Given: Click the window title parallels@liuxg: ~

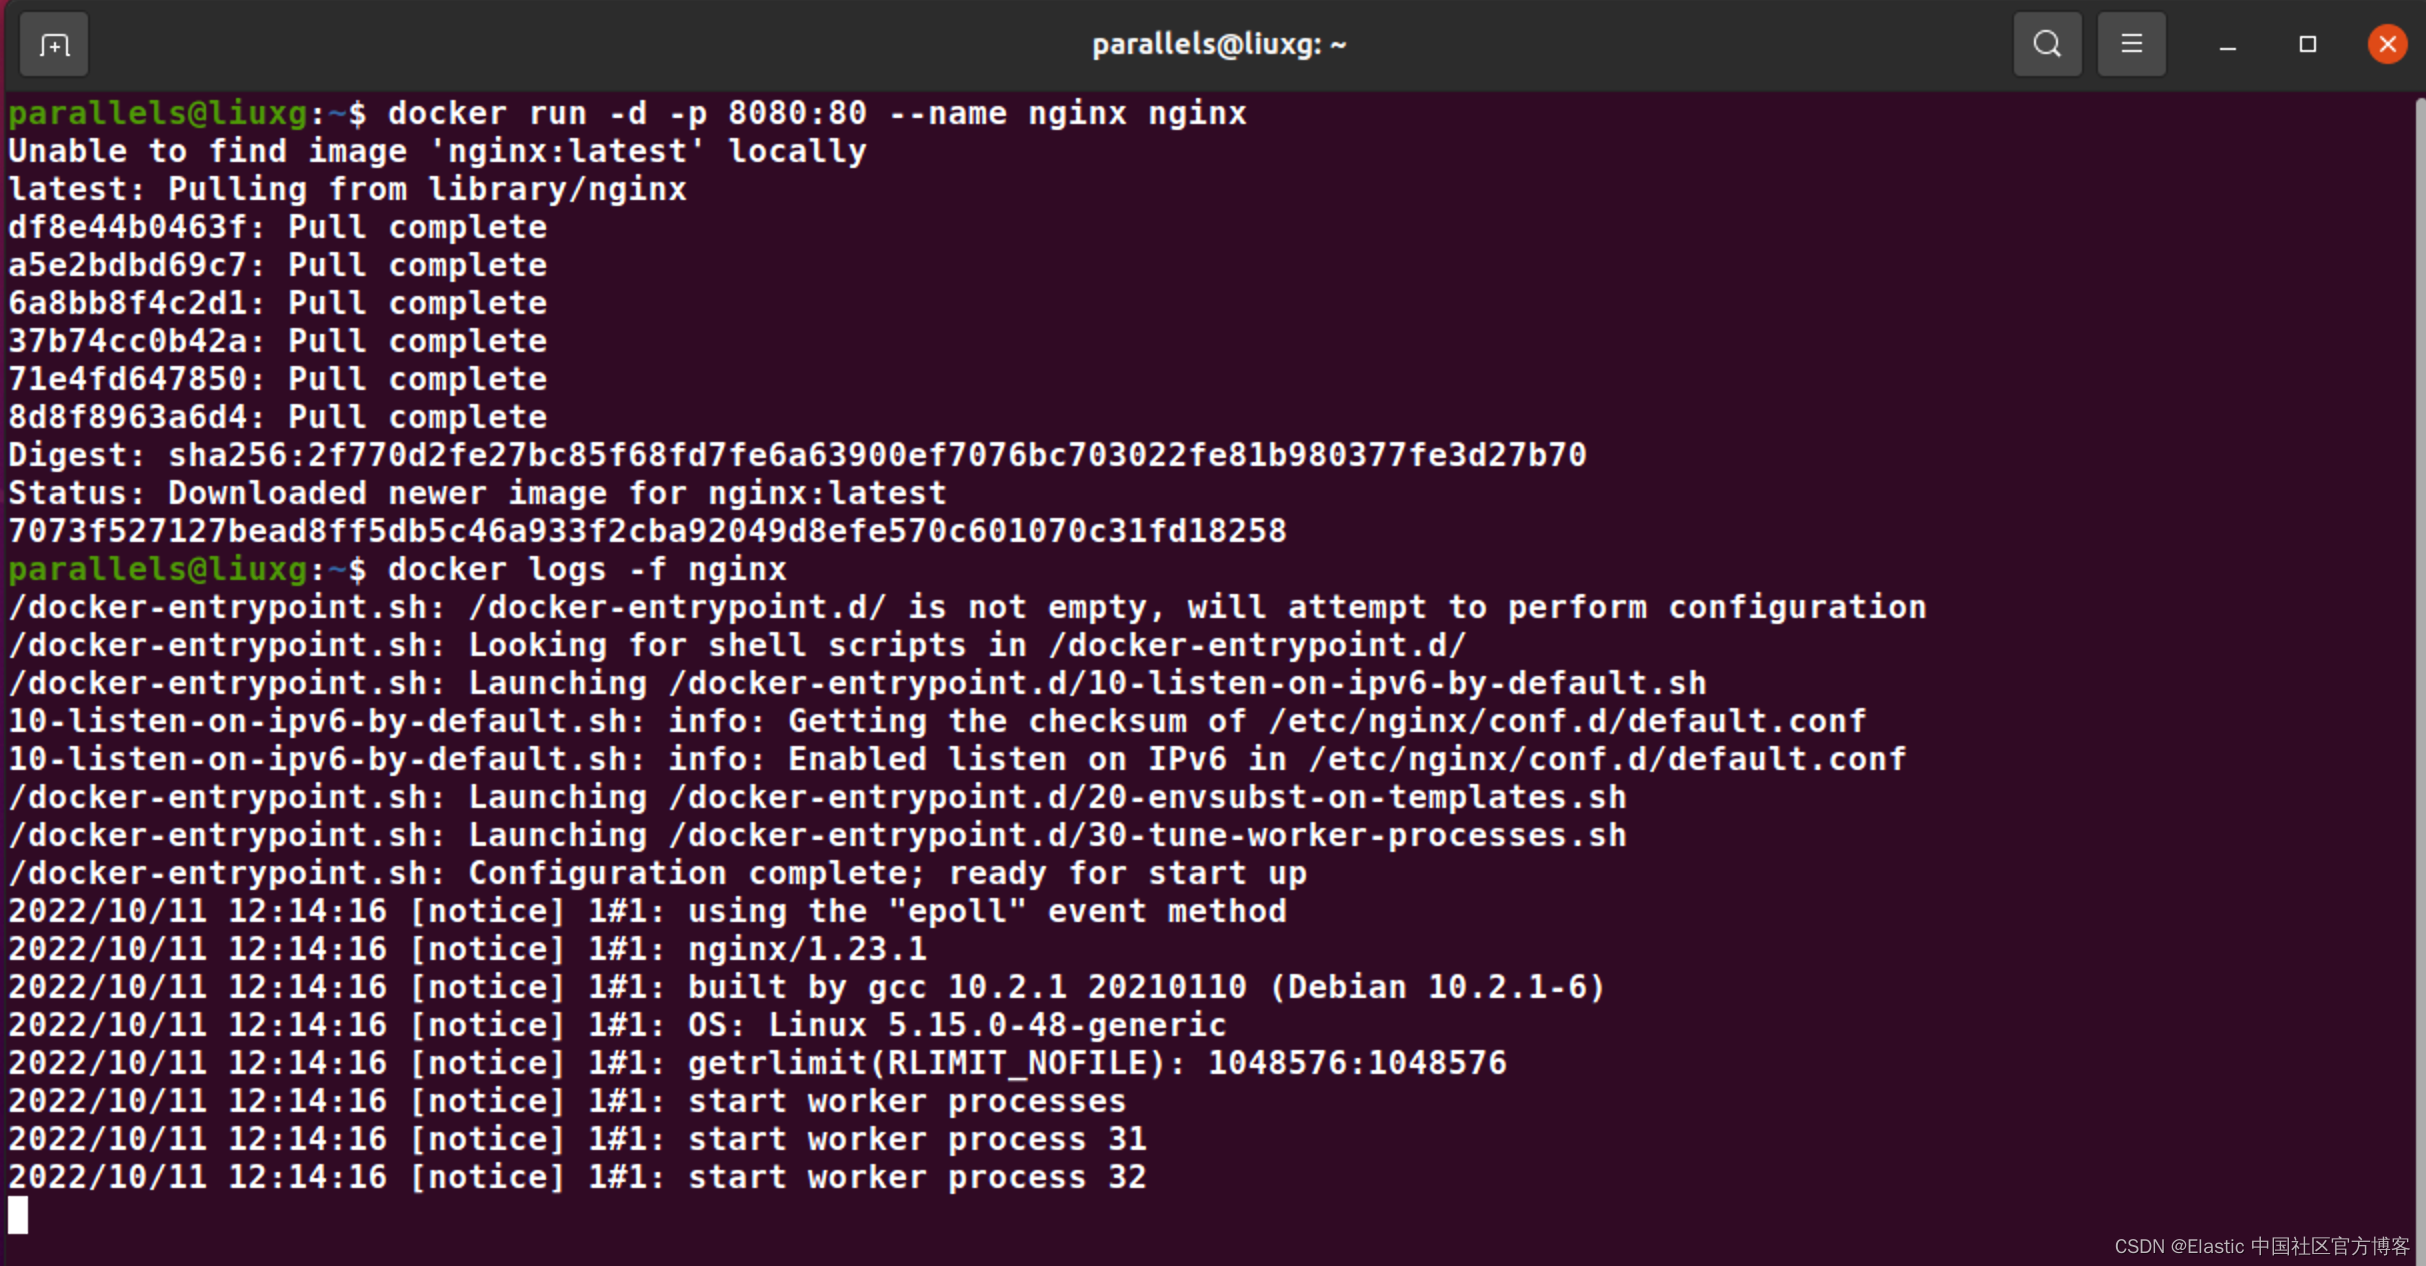Looking at the screenshot, I should click(1218, 45).
